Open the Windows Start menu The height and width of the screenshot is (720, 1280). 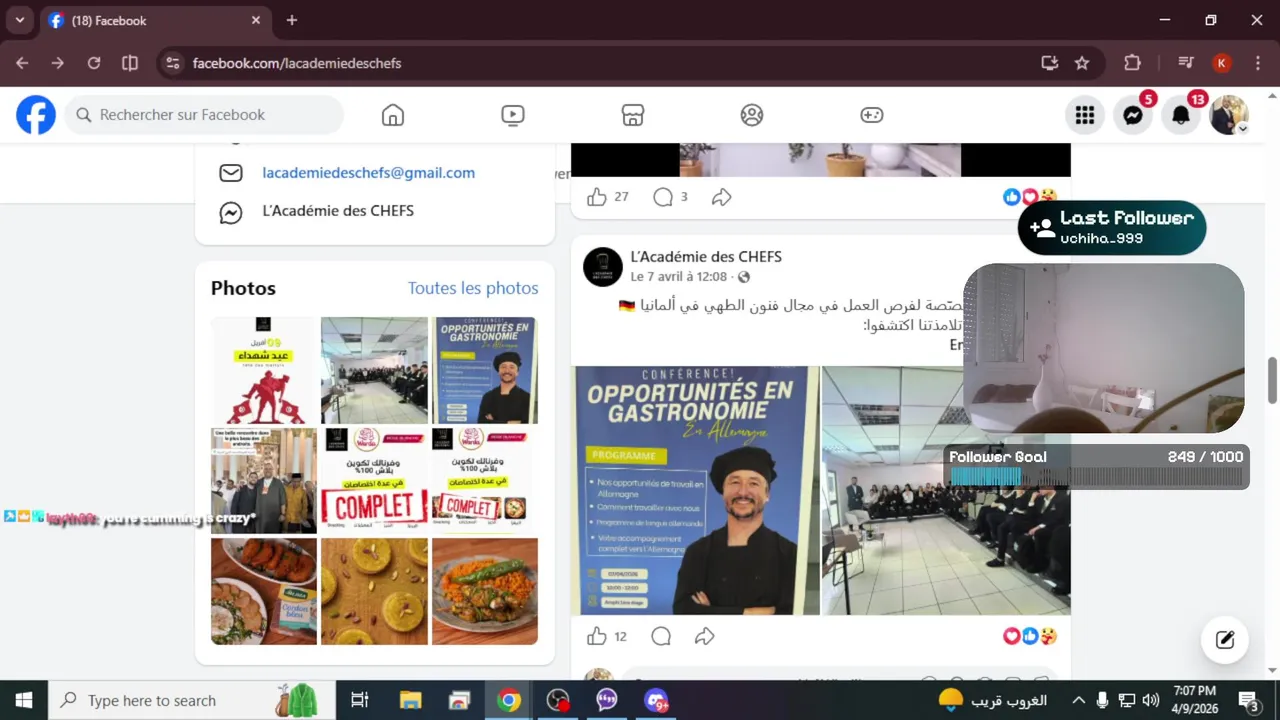pyautogui.click(x=24, y=700)
